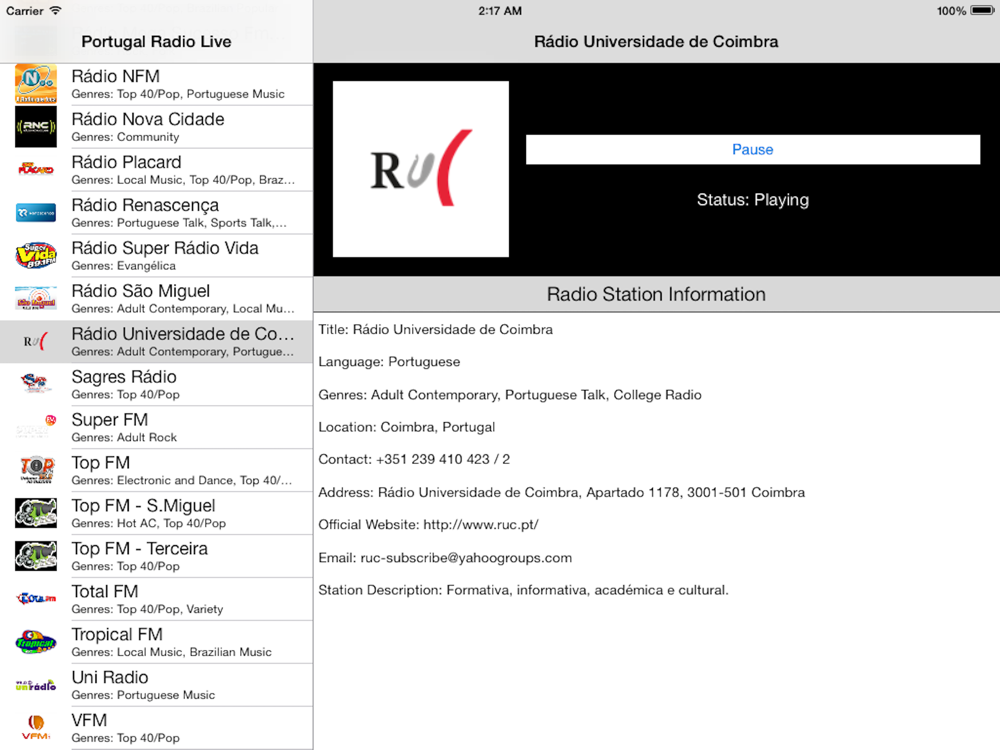This screenshot has height=750, width=1000.
Task: Tap the Genres line mentioning College Radio
Action: (510, 395)
